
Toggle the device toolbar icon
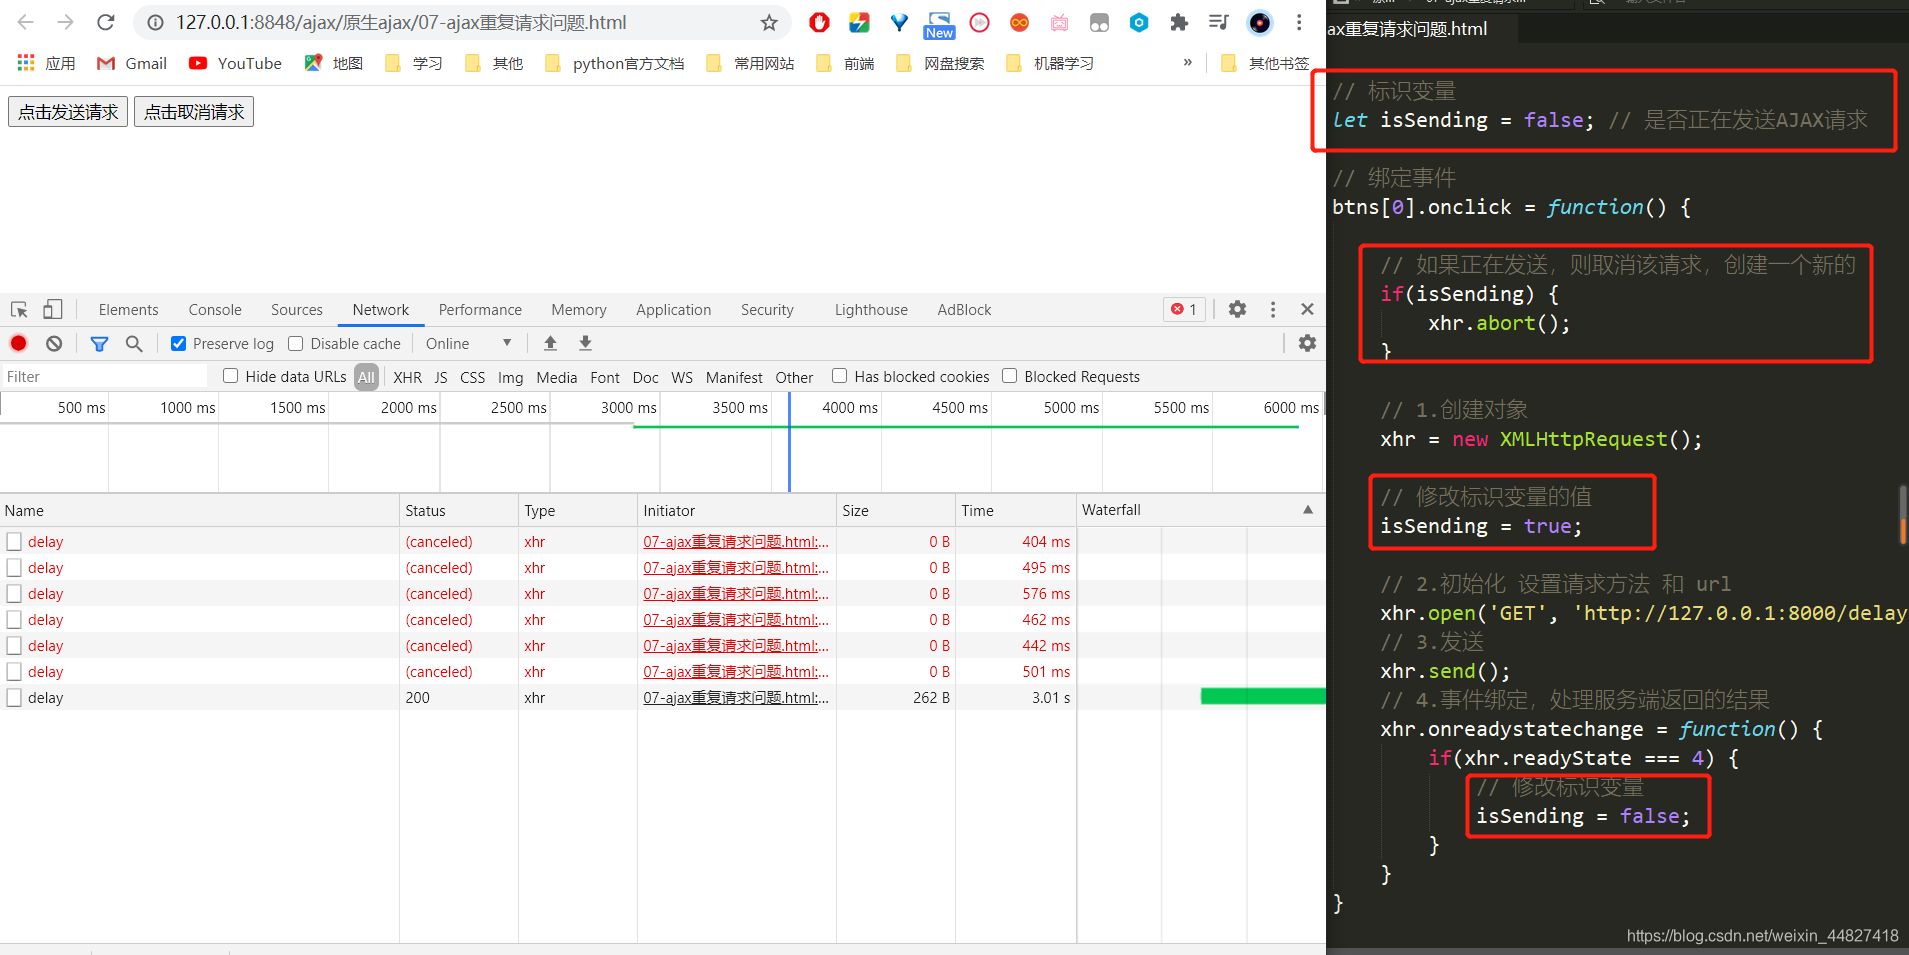[53, 309]
